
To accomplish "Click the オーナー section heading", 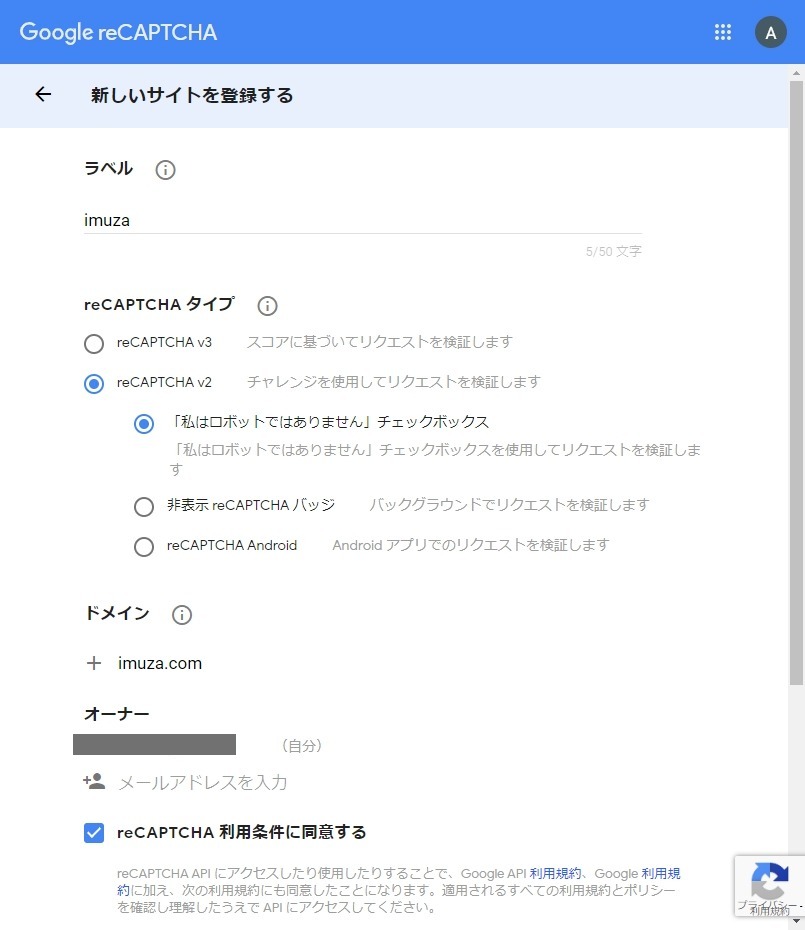I will (116, 714).
